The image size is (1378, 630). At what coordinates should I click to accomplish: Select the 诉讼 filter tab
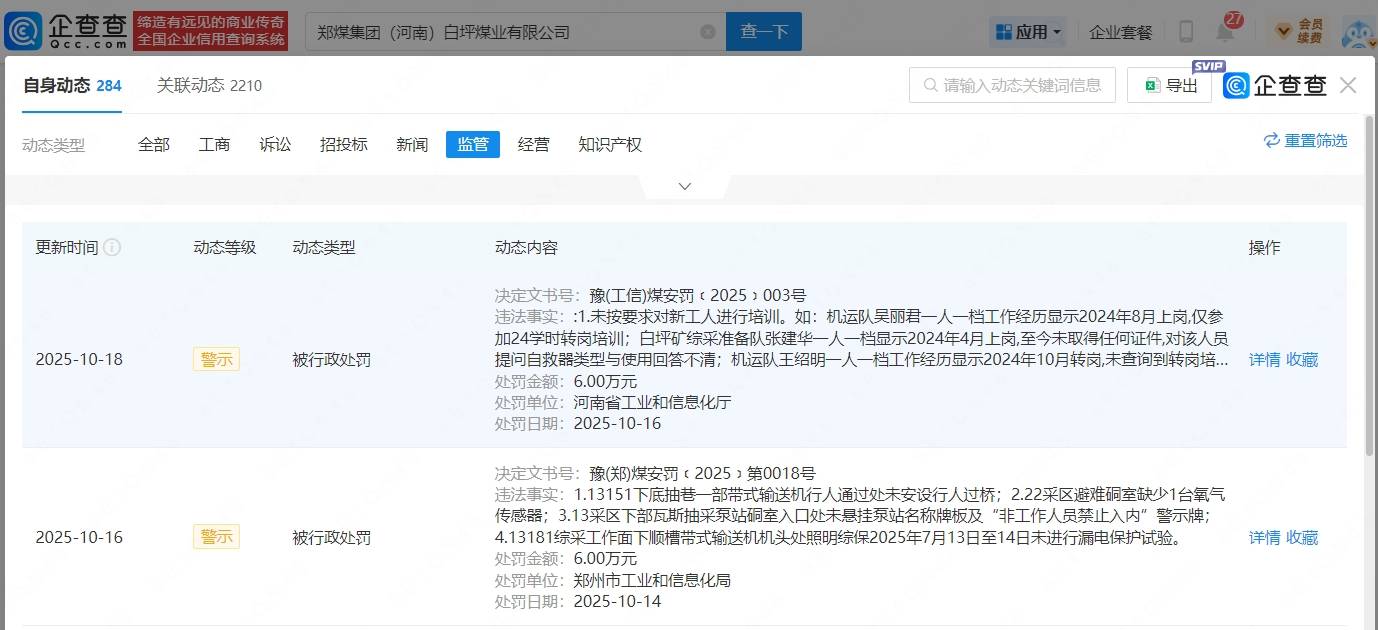275,144
